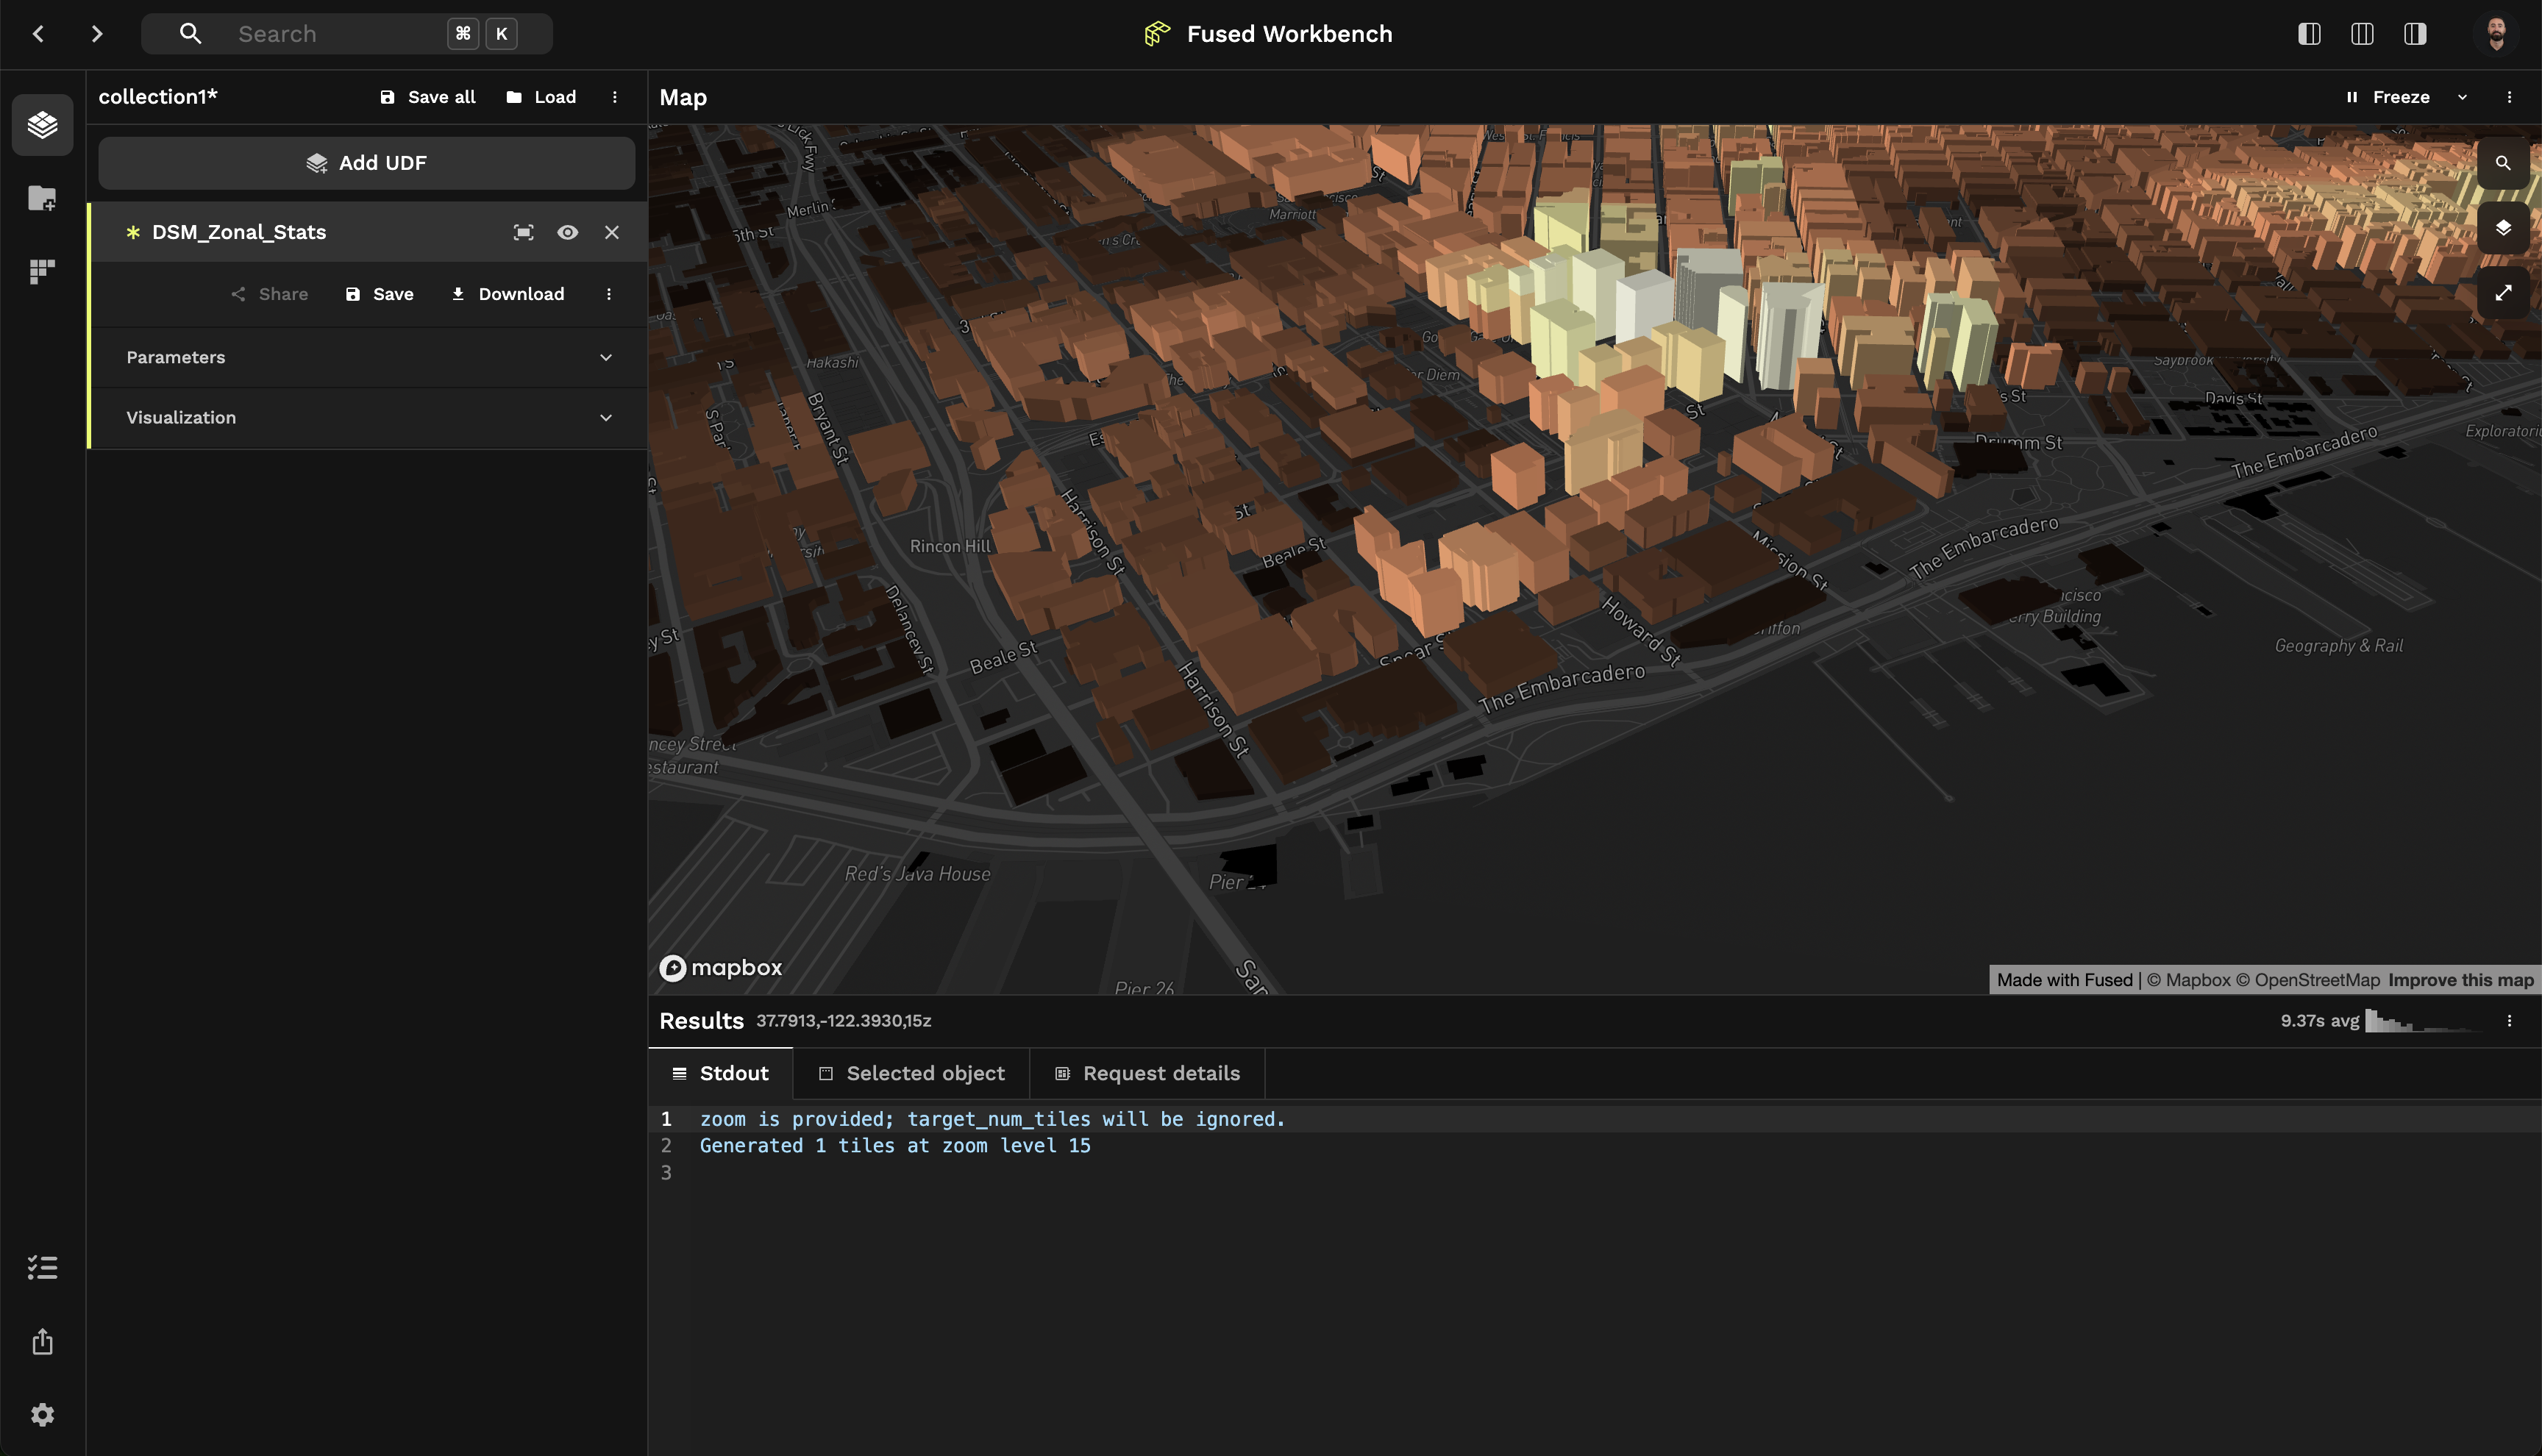Open collection1 more options menu
The width and height of the screenshot is (2542, 1456).
[615, 97]
